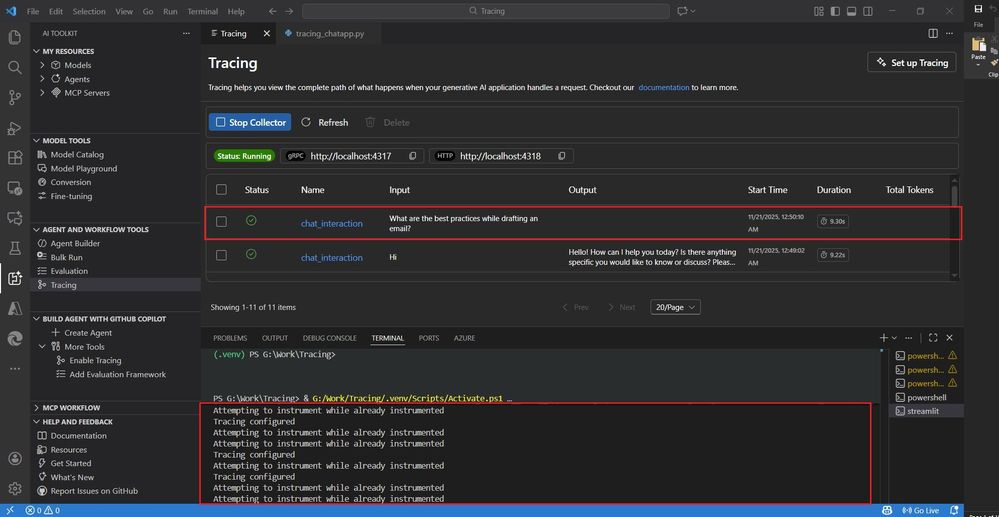Open the Selection menu

click(89, 11)
